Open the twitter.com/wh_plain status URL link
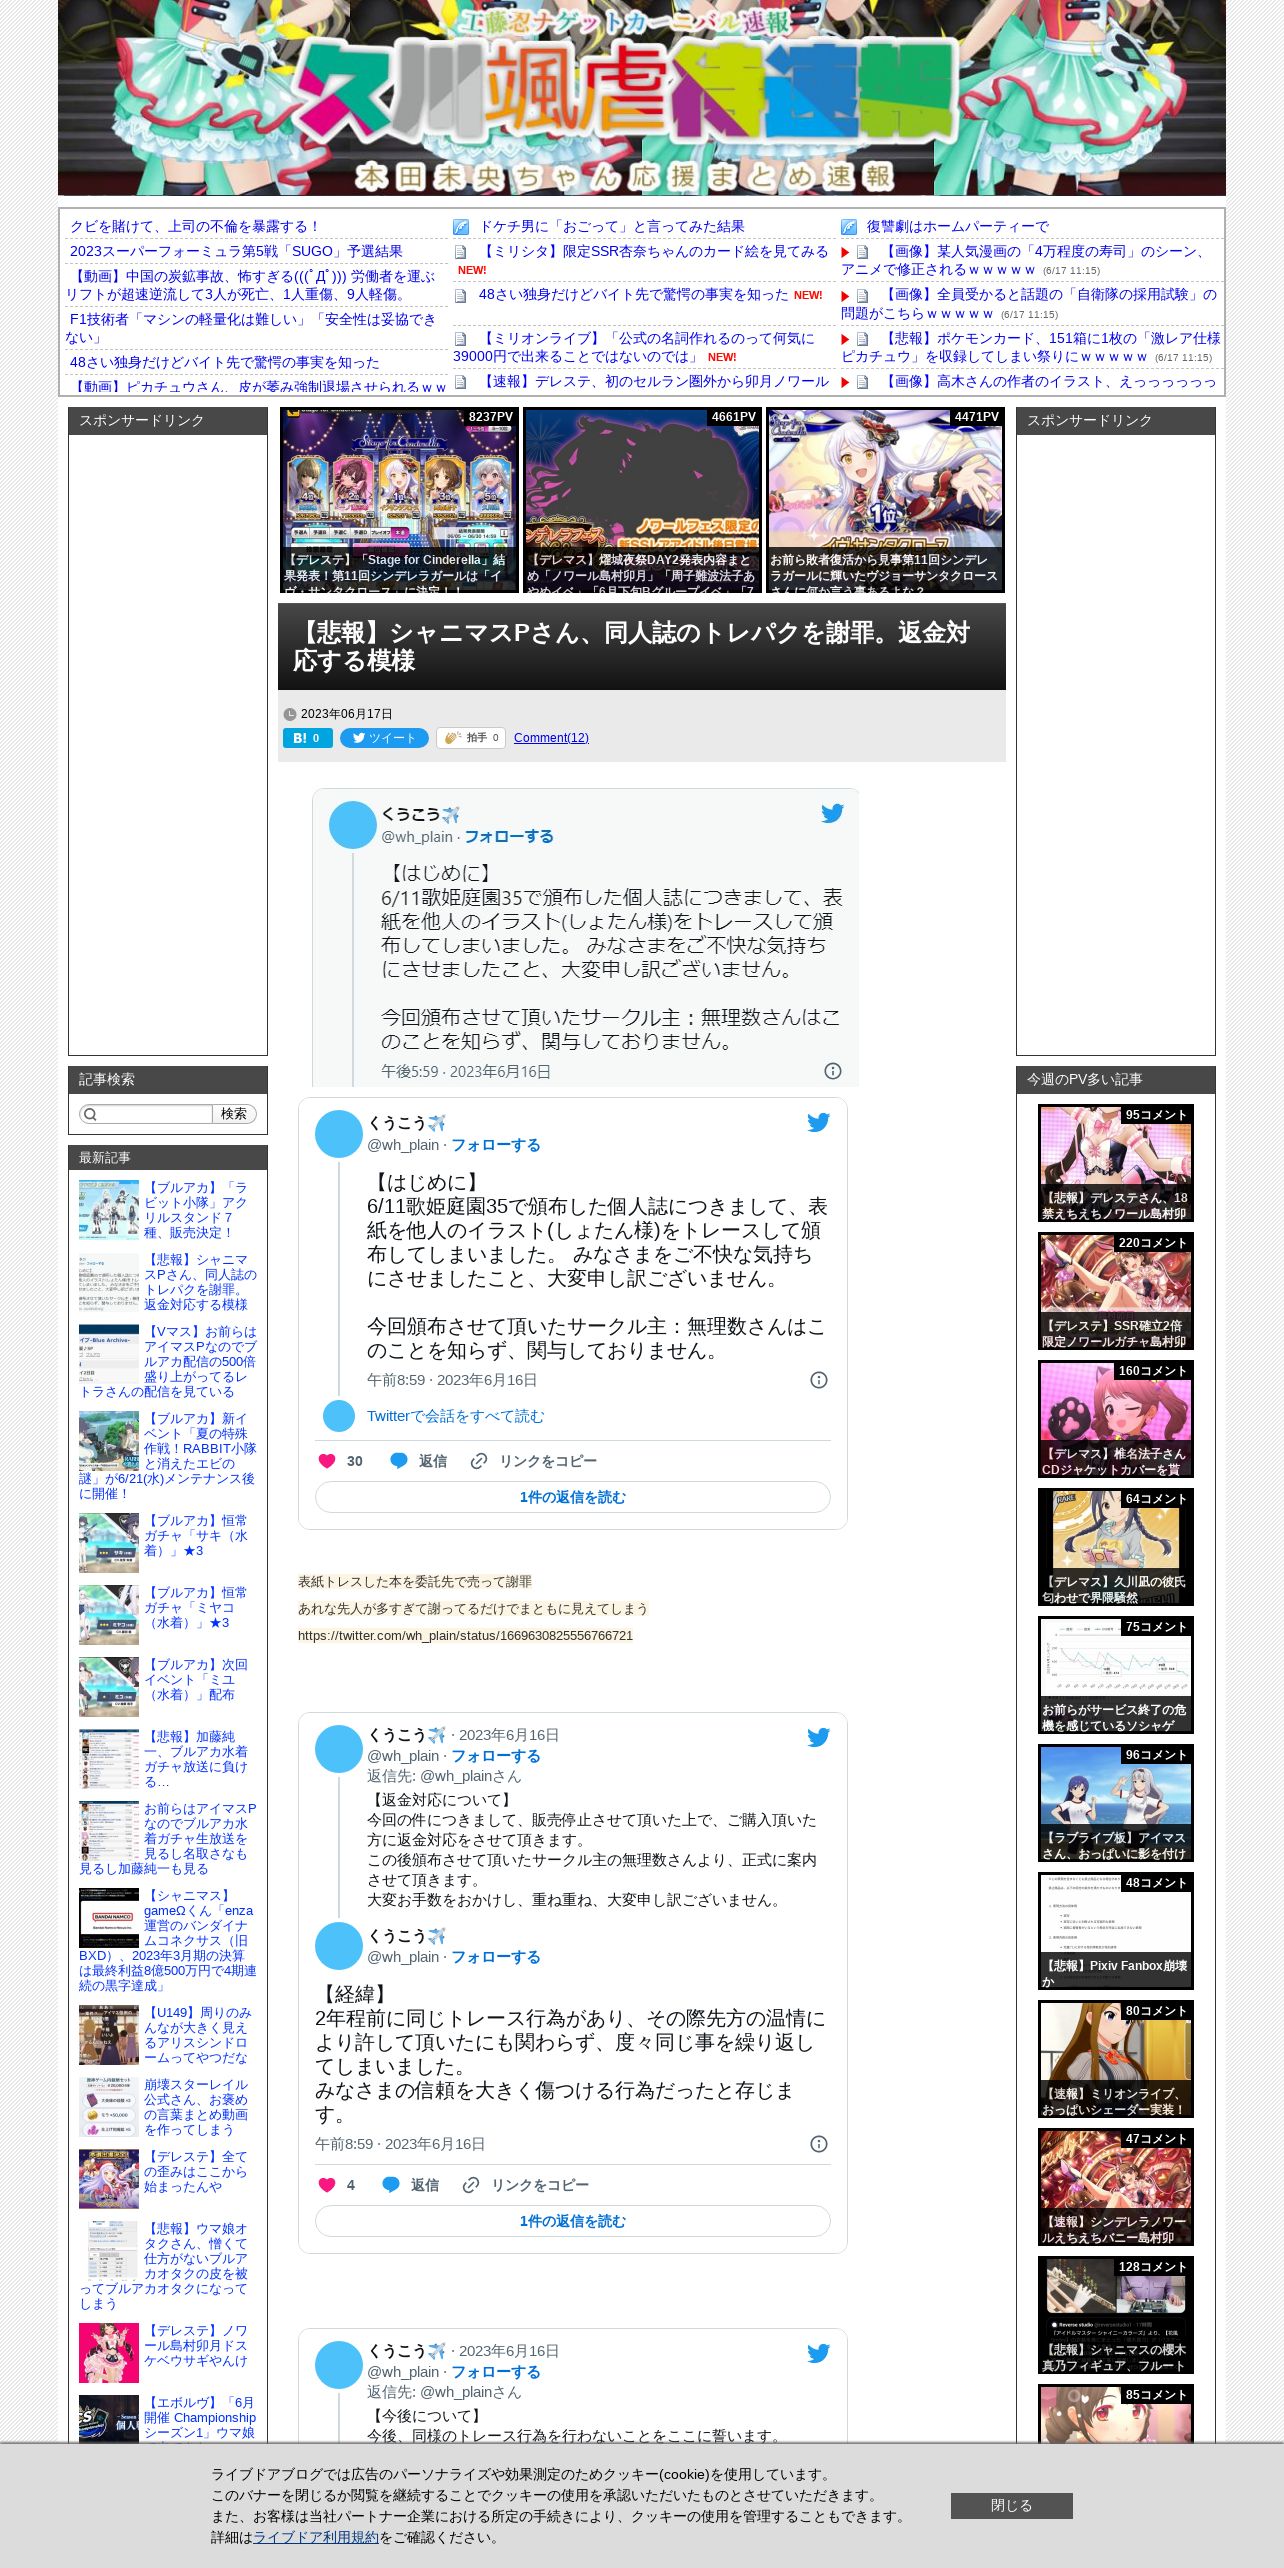Image resolution: width=1284 pixels, height=2568 pixels. [465, 1636]
